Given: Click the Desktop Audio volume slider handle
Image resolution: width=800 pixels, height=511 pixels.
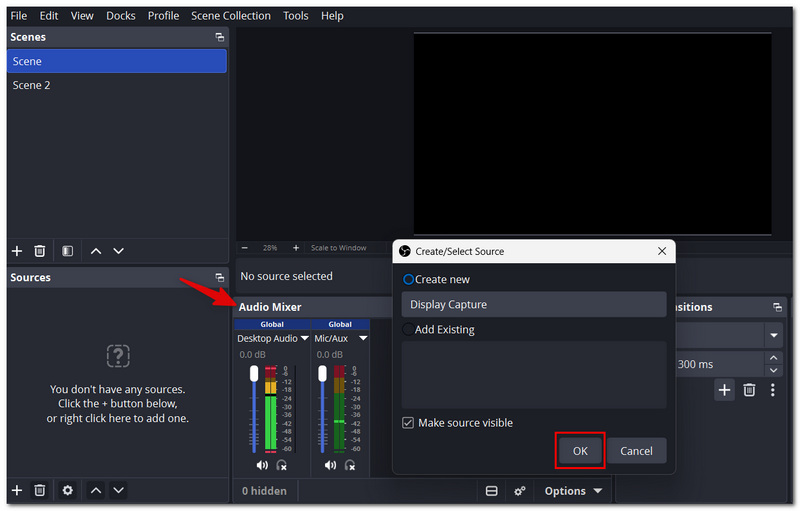Looking at the screenshot, I should (254, 373).
